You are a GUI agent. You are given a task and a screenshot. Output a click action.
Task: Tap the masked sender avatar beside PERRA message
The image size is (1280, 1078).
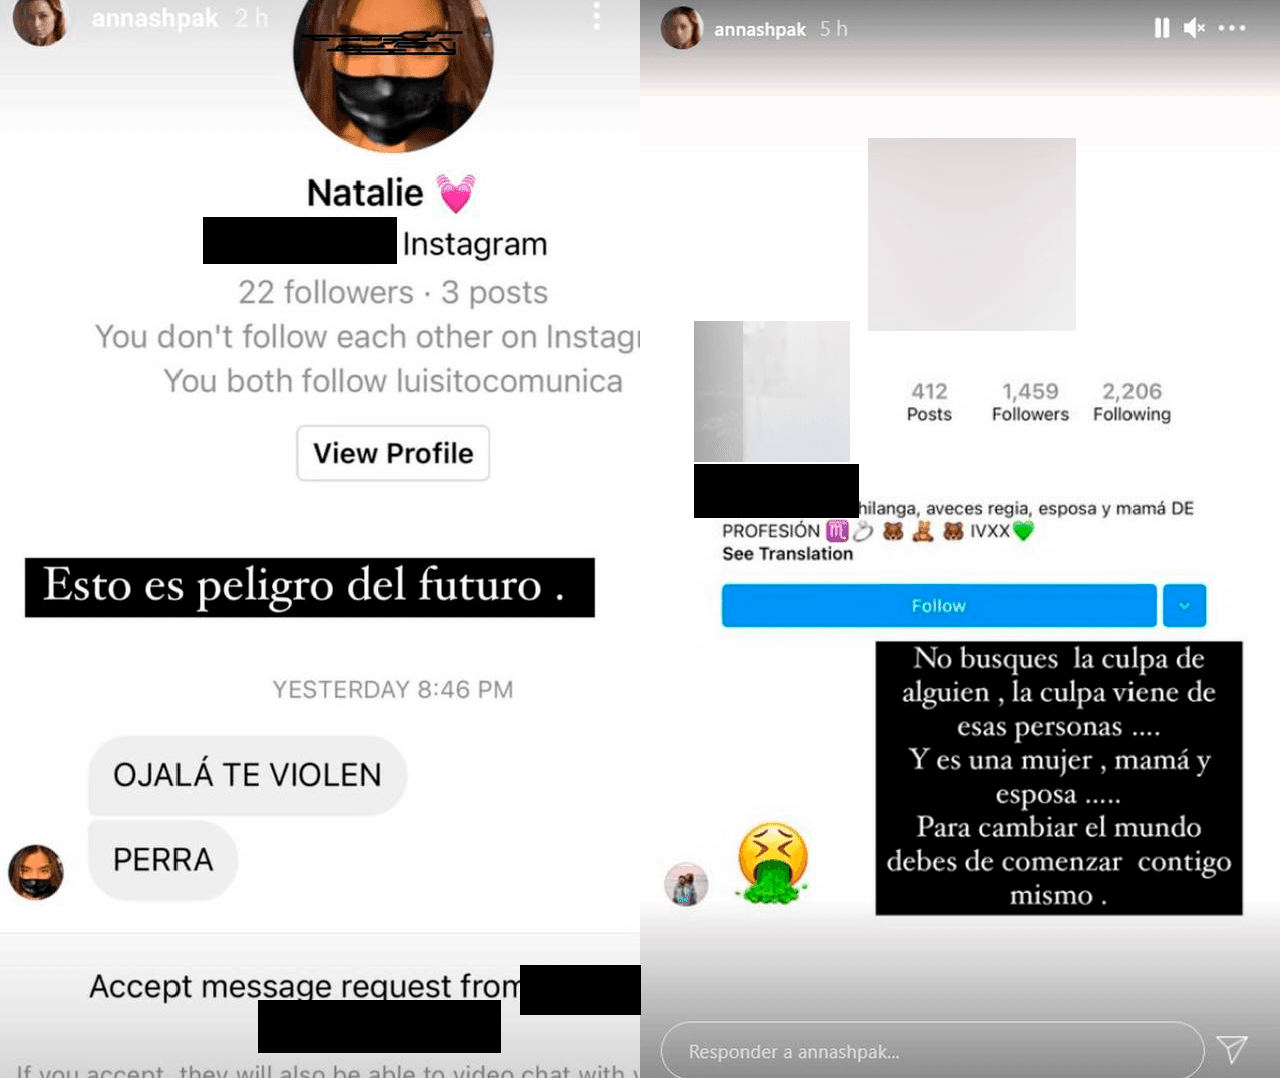point(36,872)
